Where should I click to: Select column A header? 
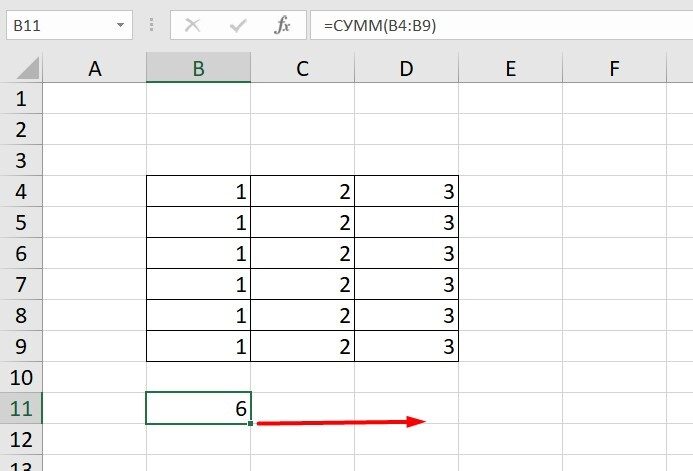95,68
